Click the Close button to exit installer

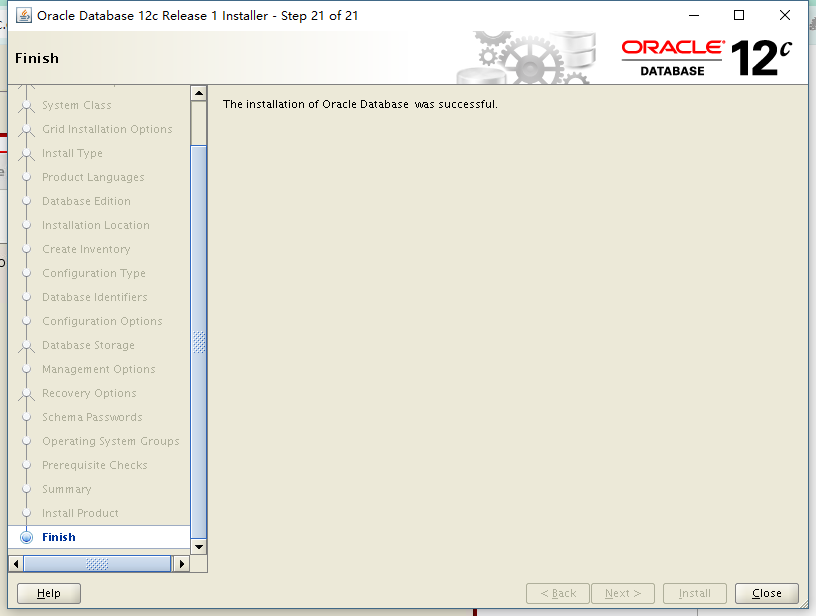click(767, 593)
